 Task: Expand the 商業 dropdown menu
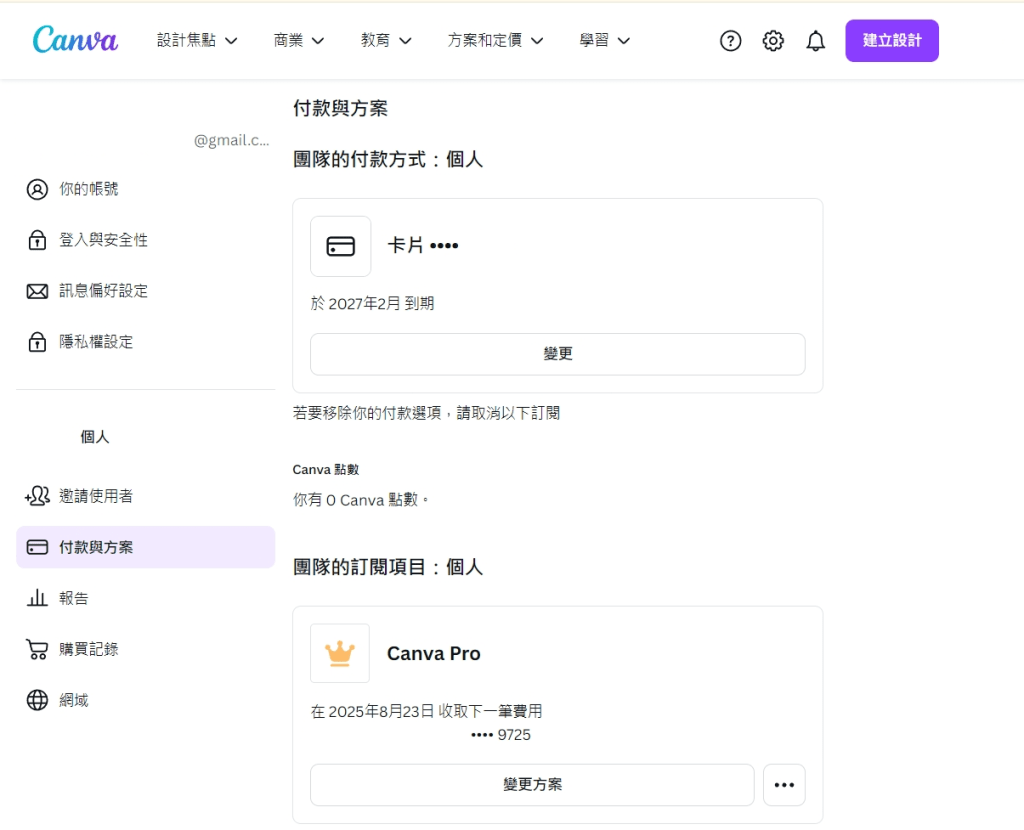point(299,41)
